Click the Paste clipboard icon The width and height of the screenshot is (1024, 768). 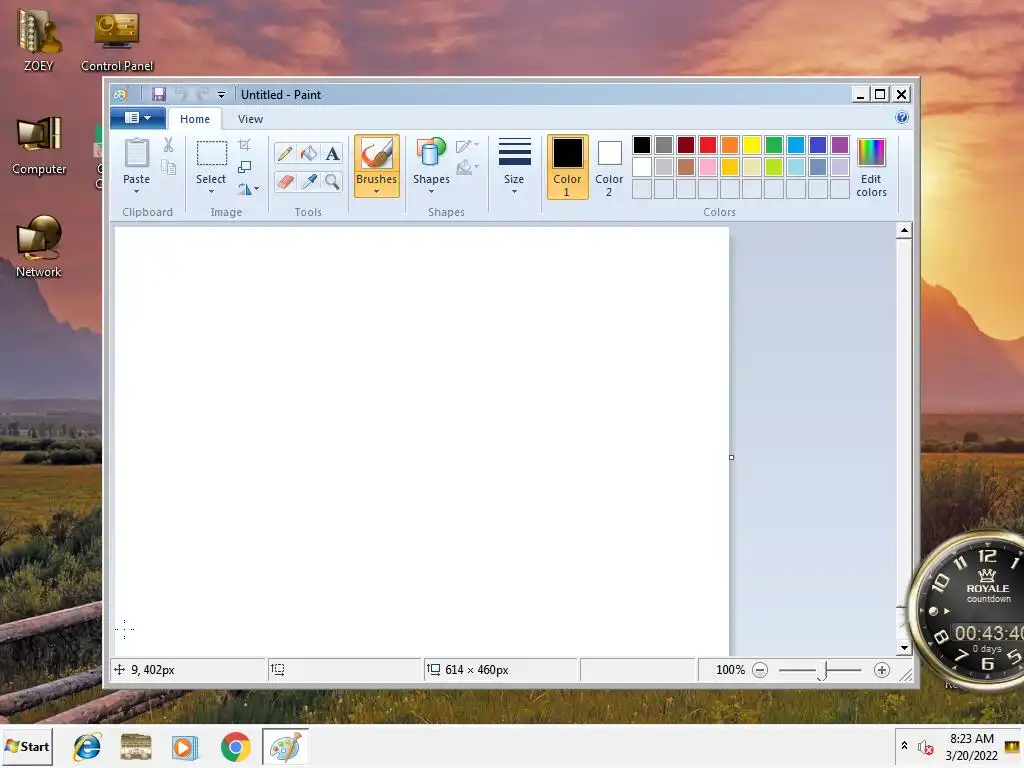(136, 153)
